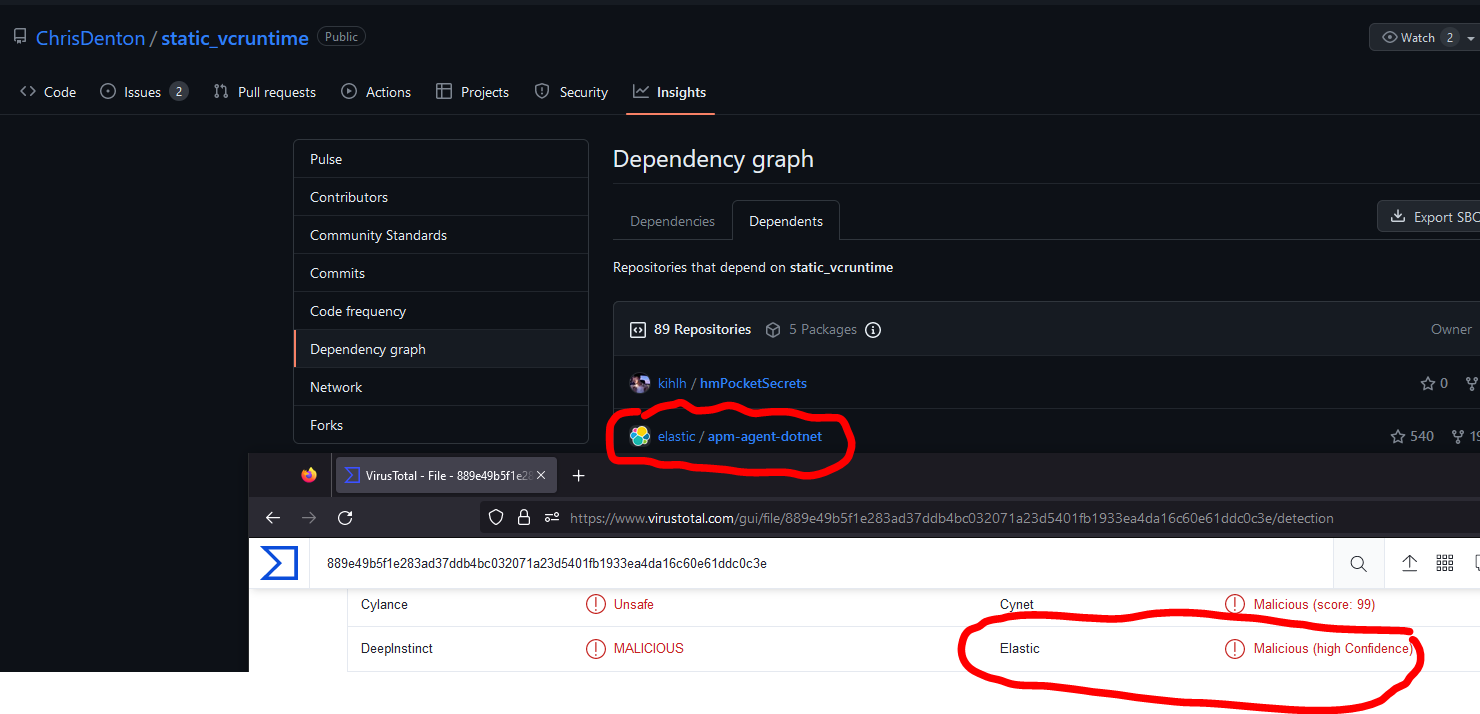Click the VirusTotal logo
Screen dimensions: 1480x714
click(x=278, y=563)
